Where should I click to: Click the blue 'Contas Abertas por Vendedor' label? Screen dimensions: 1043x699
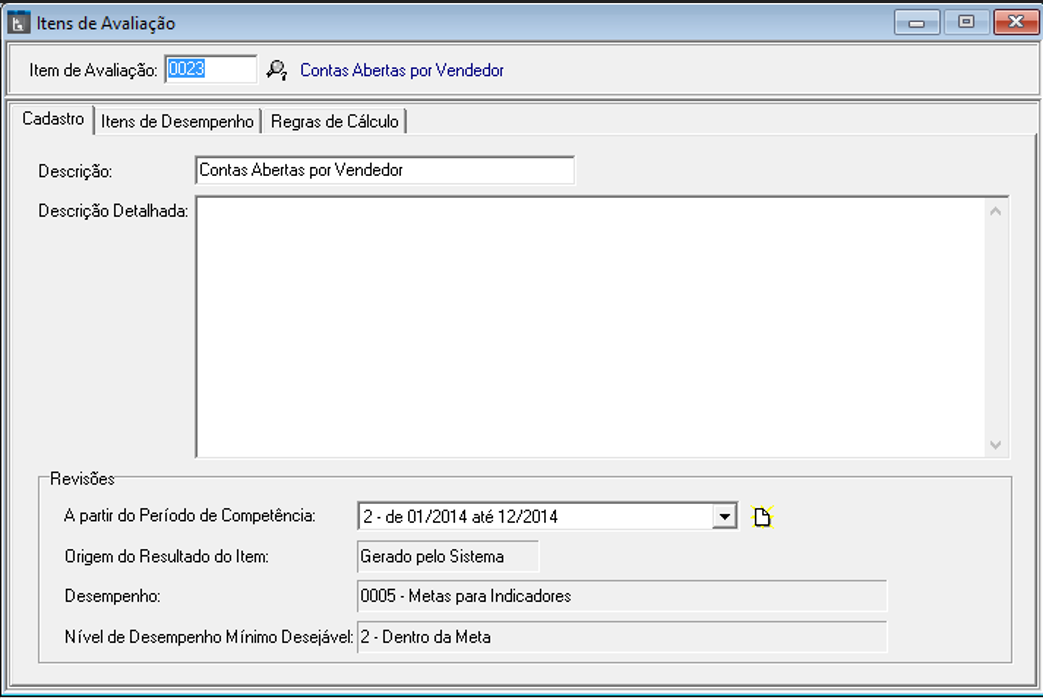point(402,71)
